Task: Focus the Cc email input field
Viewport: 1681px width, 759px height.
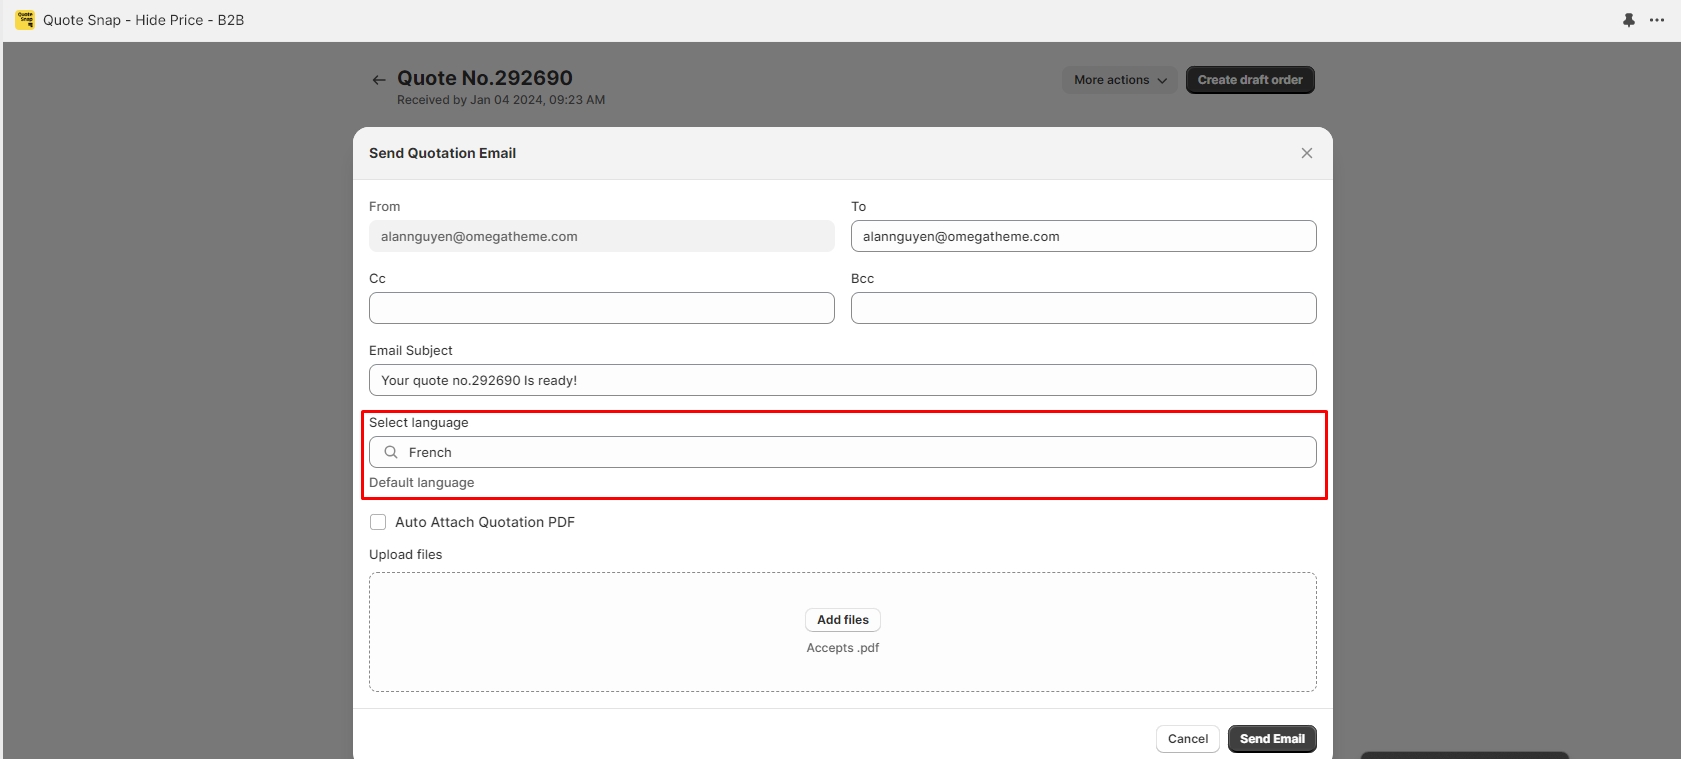Action: tap(601, 308)
